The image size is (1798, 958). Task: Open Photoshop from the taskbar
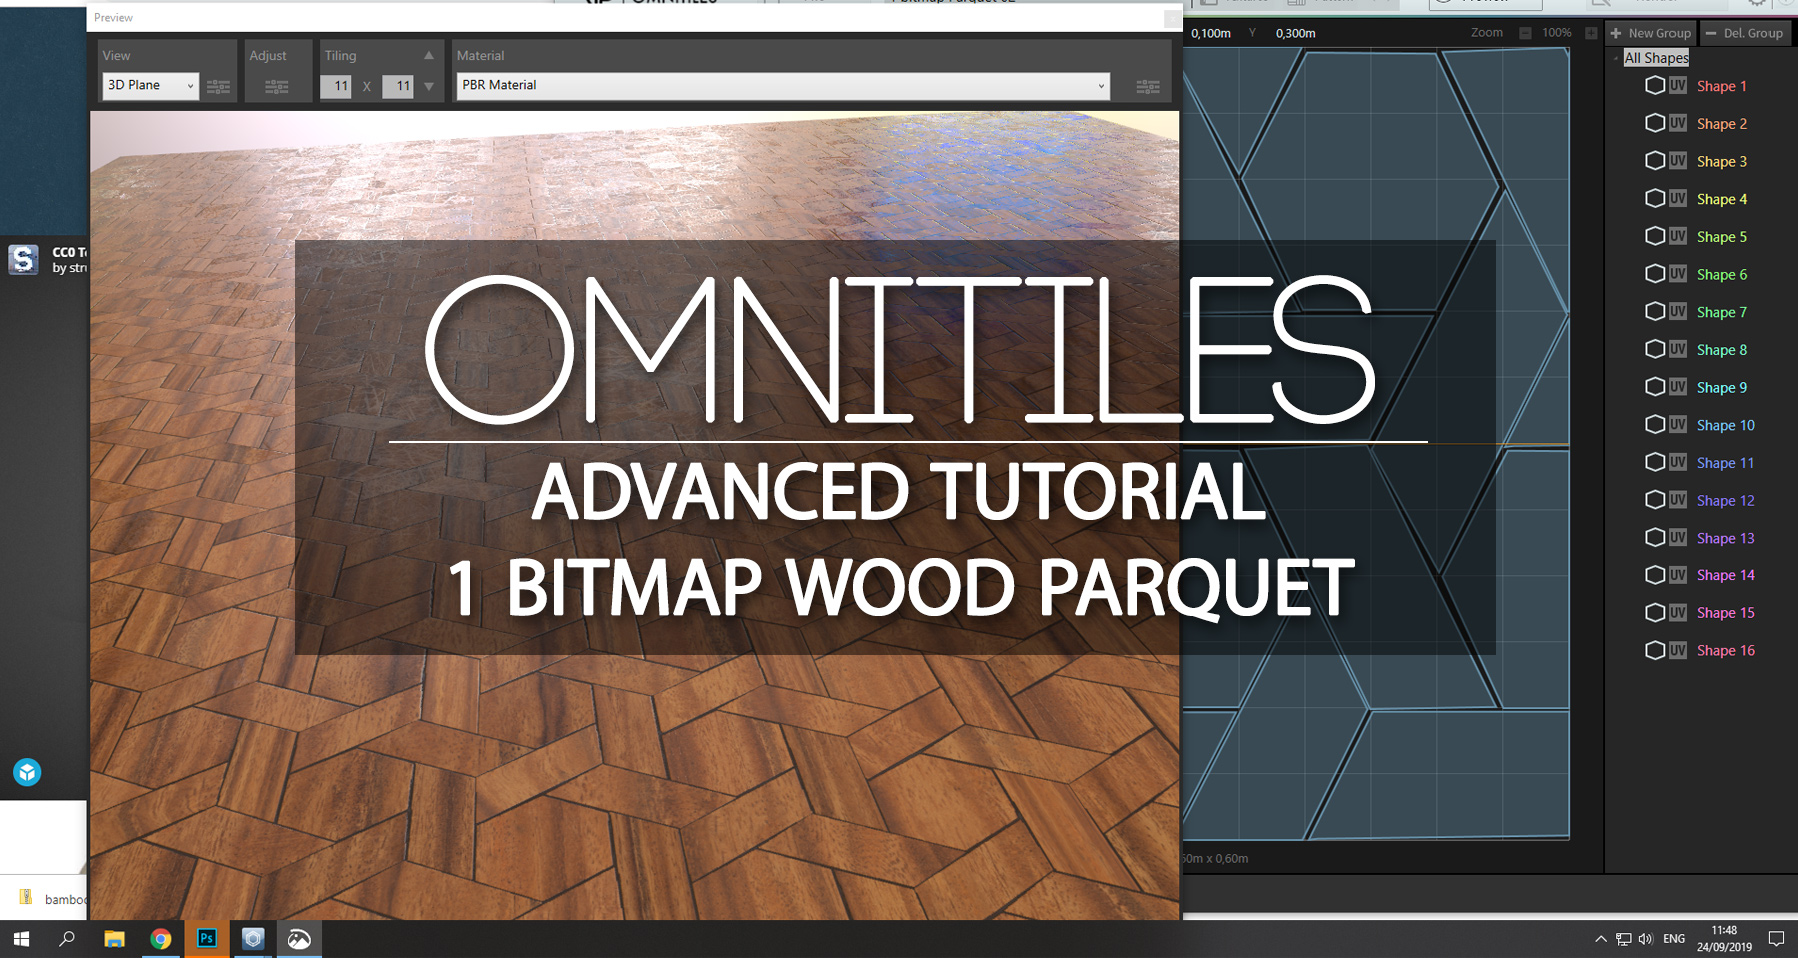coord(206,938)
